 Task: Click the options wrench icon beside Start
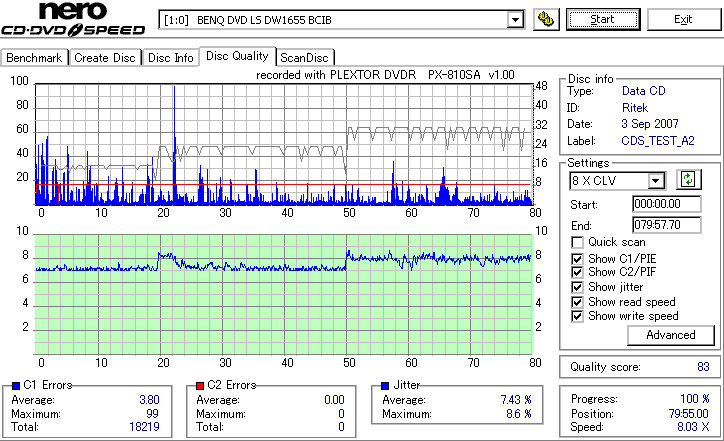click(x=546, y=19)
